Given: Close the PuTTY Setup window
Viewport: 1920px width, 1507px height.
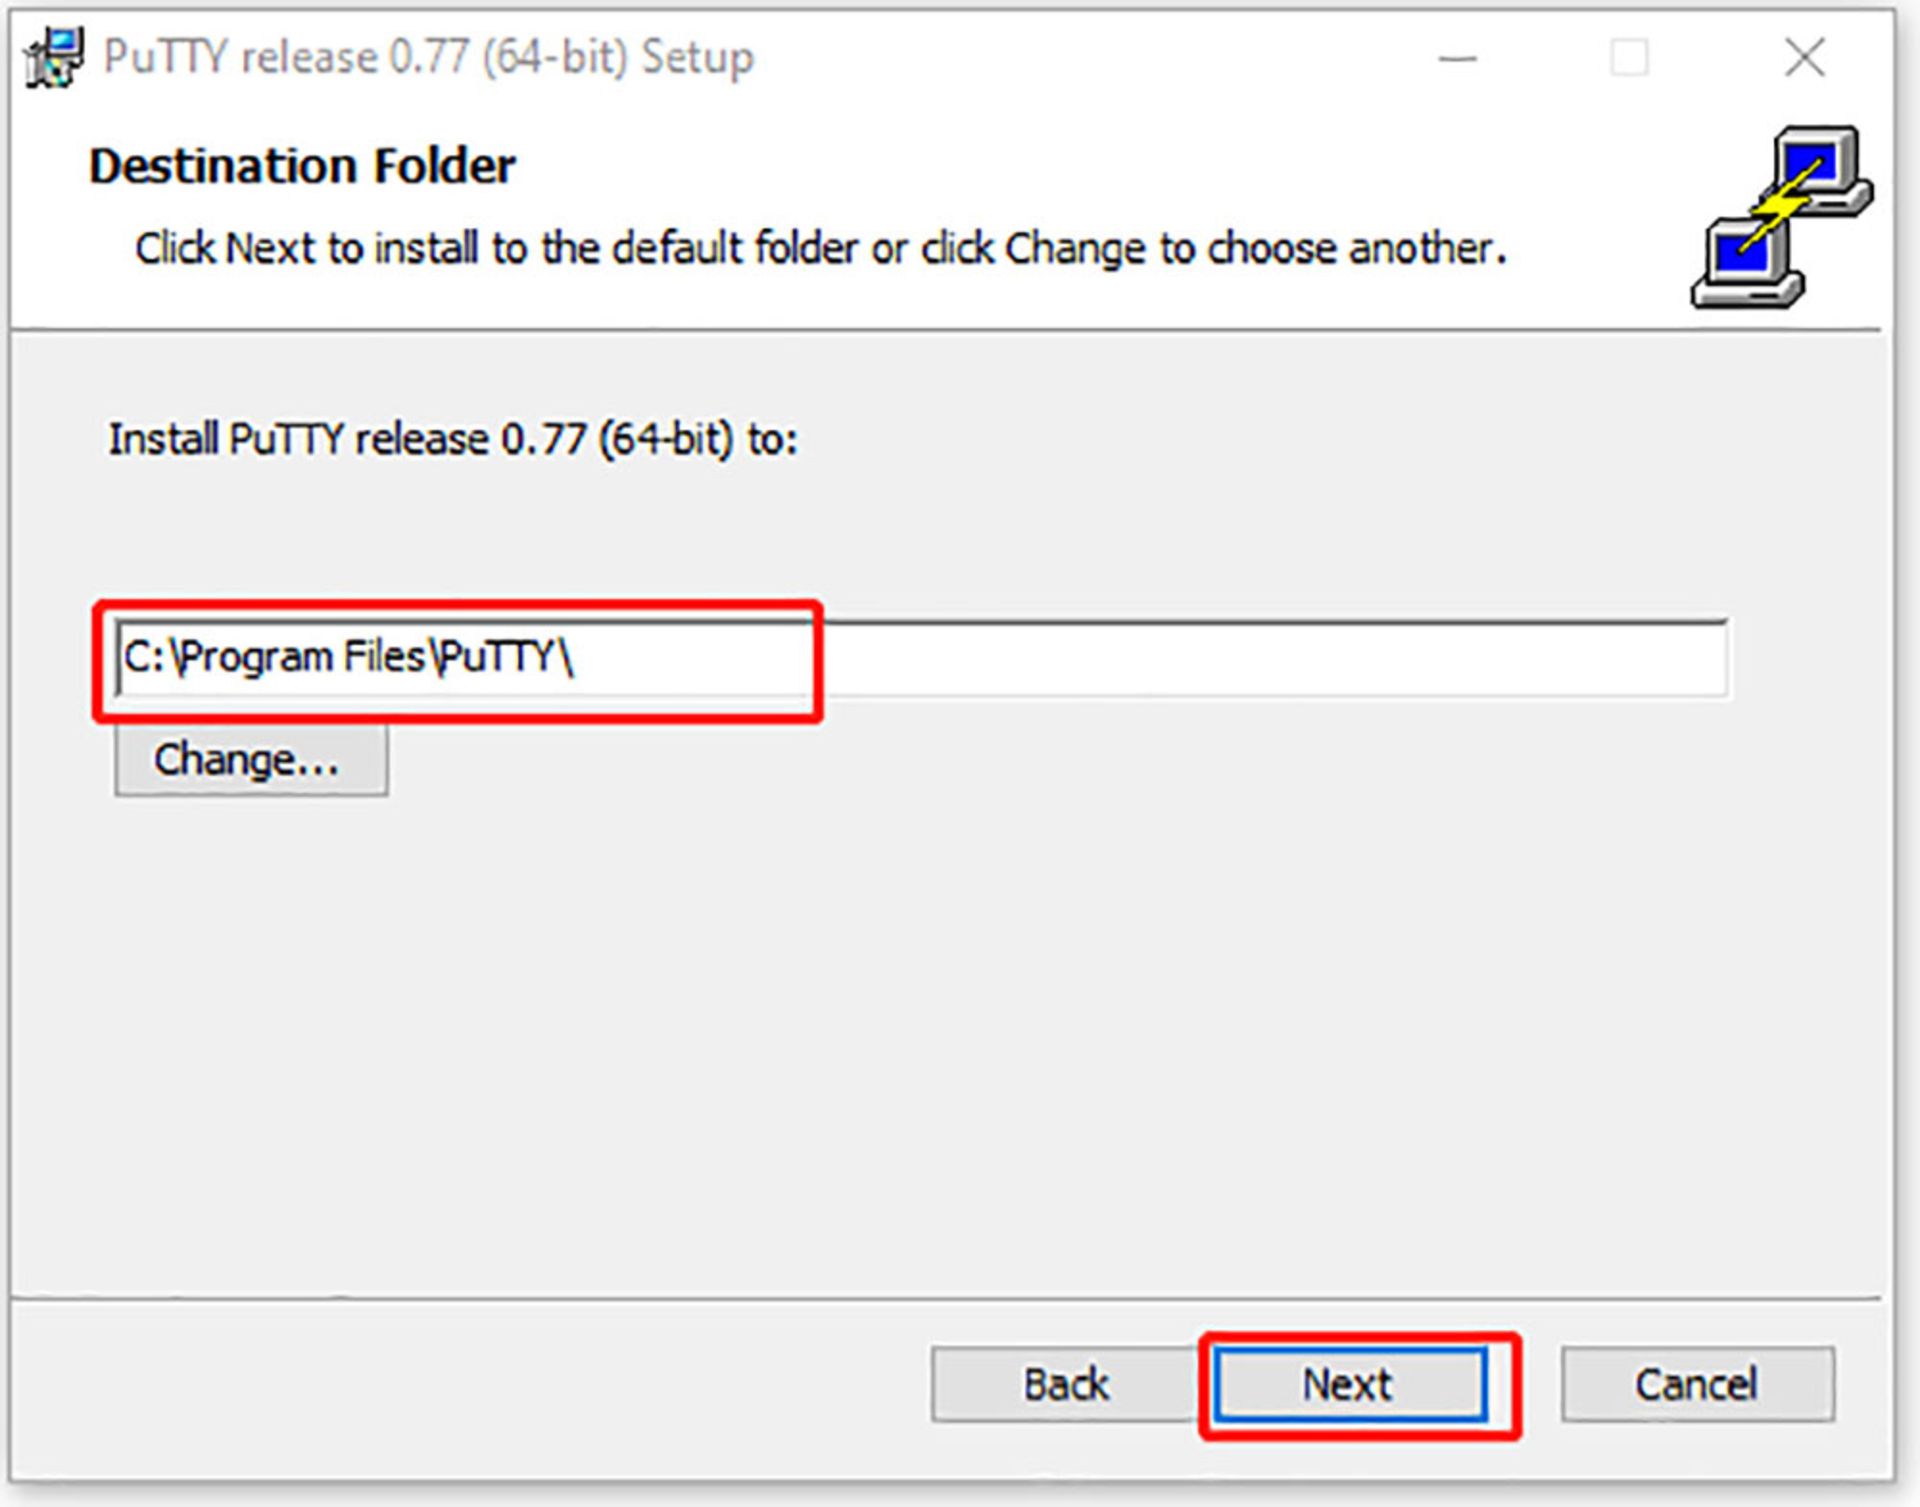Looking at the screenshot, I should (1805, 58).
